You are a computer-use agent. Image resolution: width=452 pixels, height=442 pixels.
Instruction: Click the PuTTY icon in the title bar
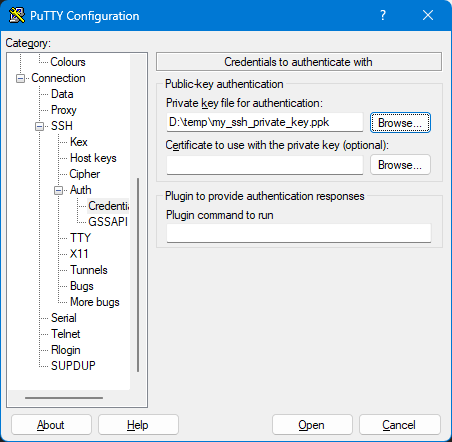17,15
